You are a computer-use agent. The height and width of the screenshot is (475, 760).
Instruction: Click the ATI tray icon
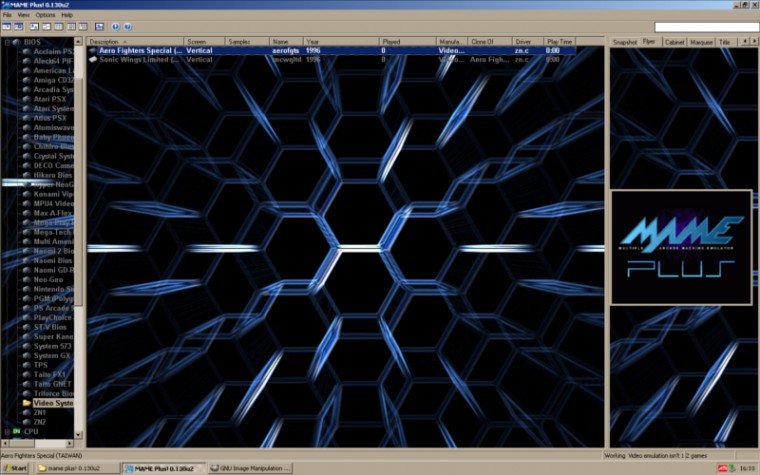point(723,468)
